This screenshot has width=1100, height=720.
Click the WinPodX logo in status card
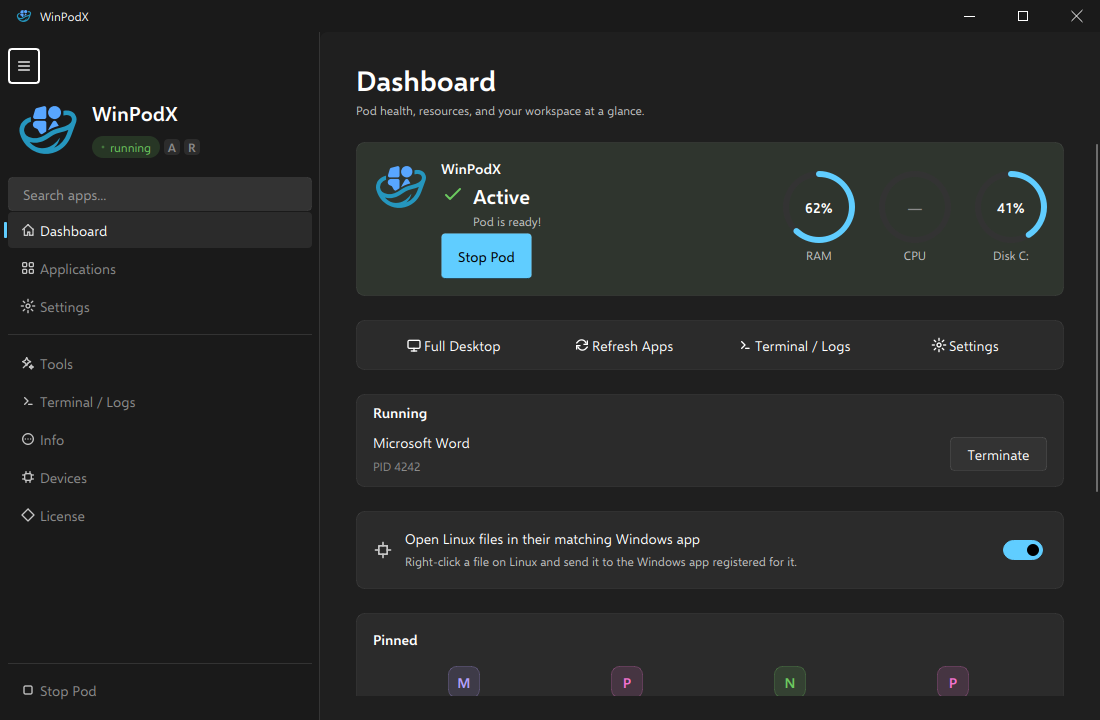[x=401, y=187]
